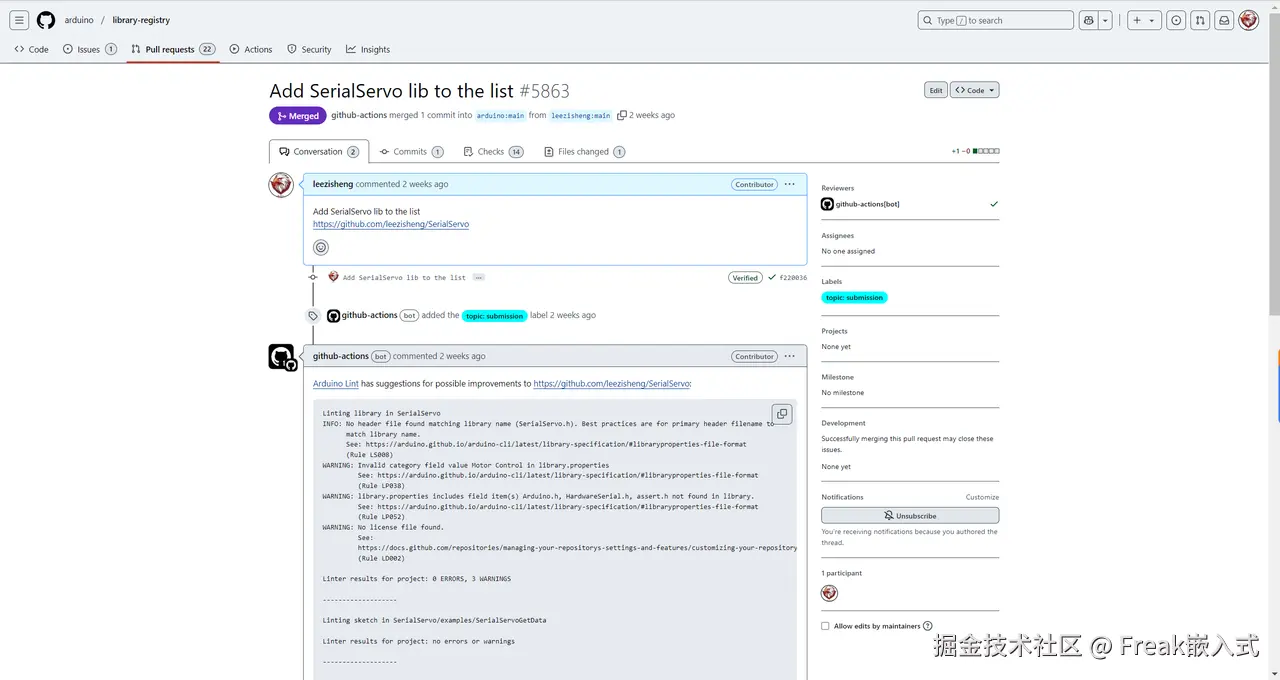This screenshot has height=680, width=1280.
Task: Expand the Code dropdown button
Action: click(x=975, y=90)
